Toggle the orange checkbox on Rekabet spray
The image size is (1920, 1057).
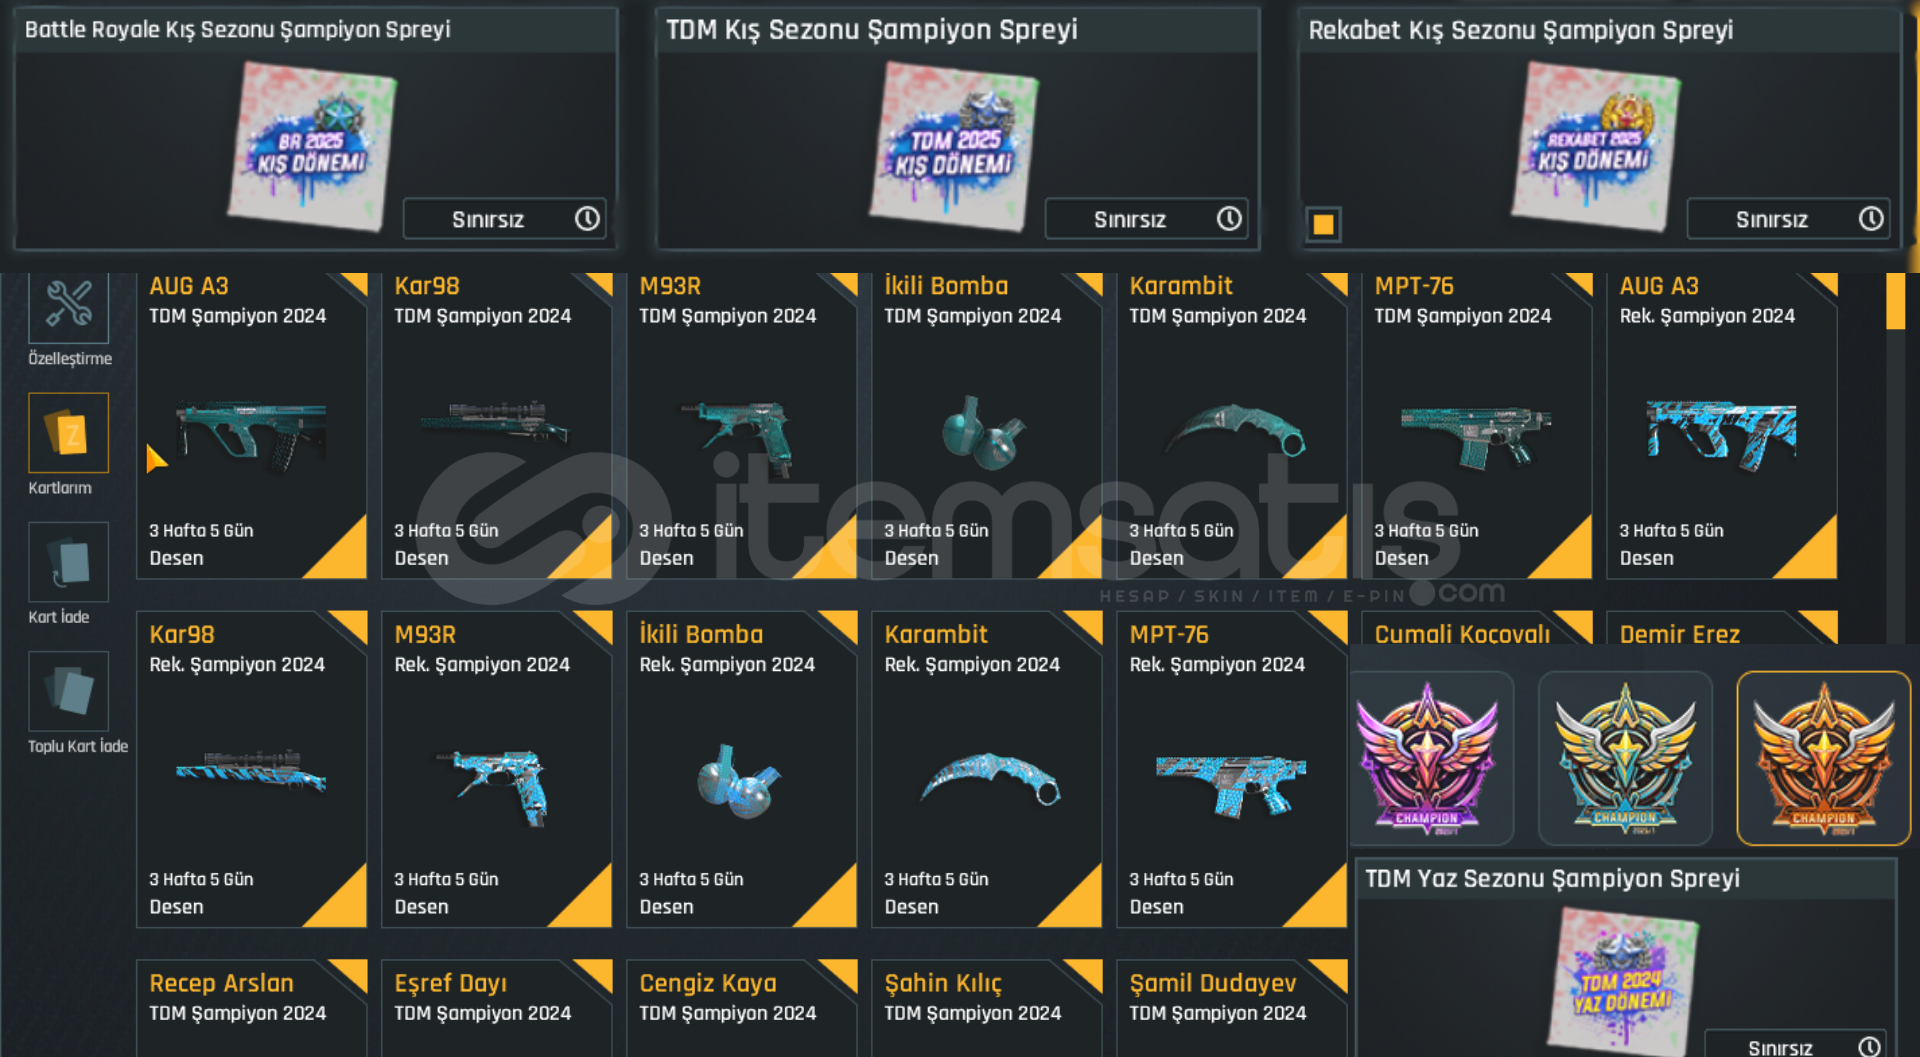point(1323,224)
